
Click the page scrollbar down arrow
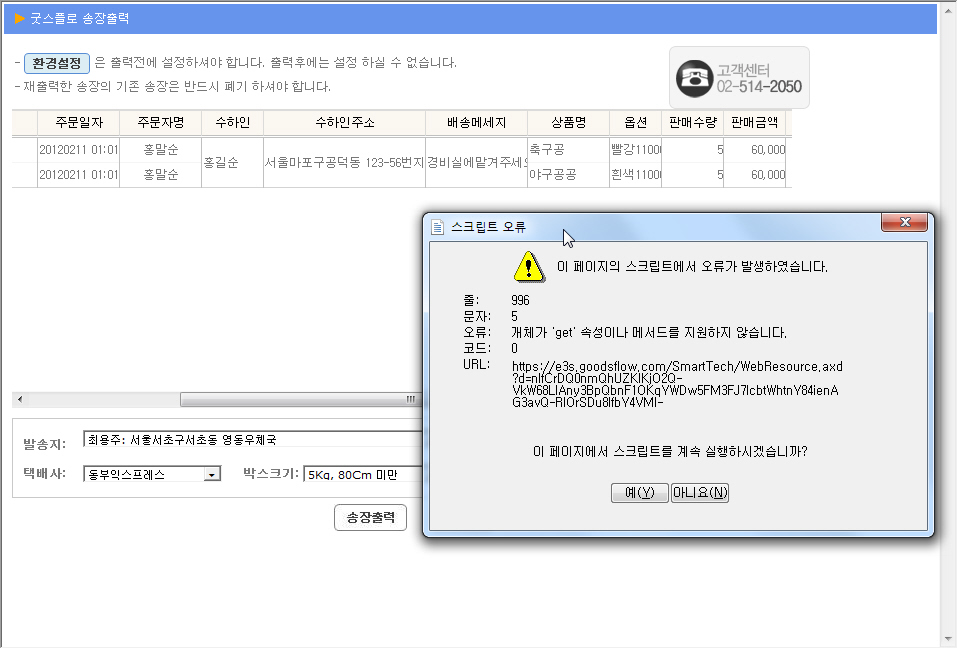948,637
